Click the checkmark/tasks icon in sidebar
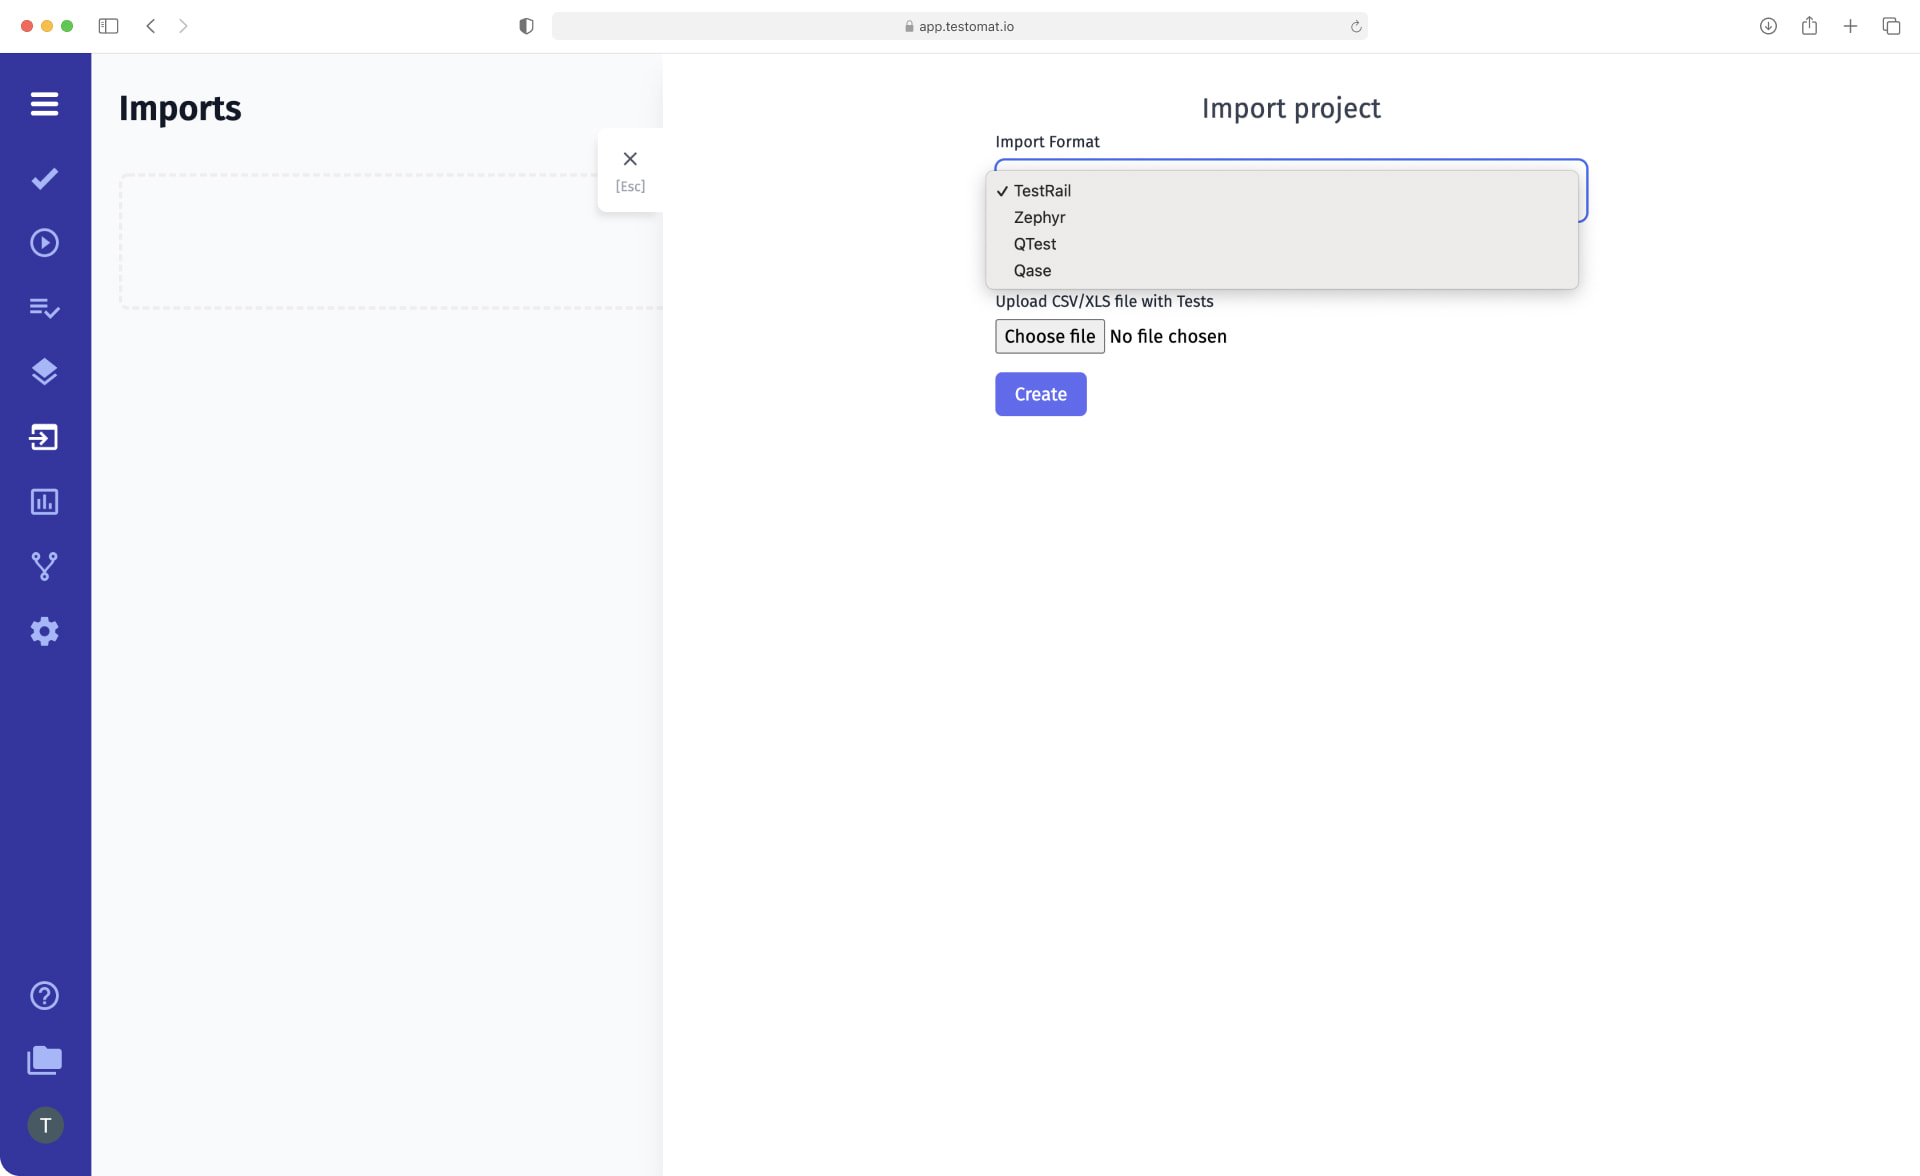This screenshot has height=1176, width=1920. [44, 178]
